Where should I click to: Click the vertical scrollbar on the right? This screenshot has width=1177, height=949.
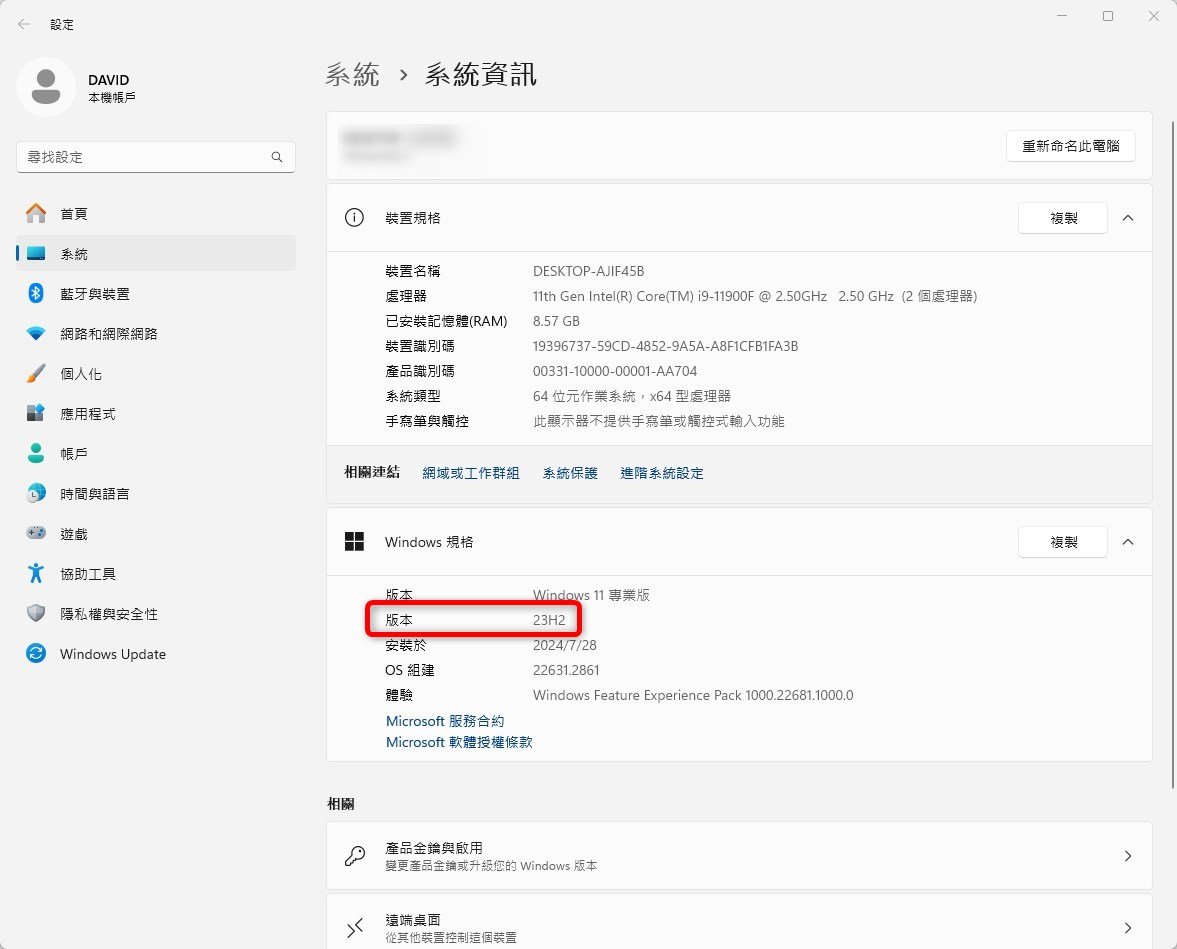[1172, 454]
